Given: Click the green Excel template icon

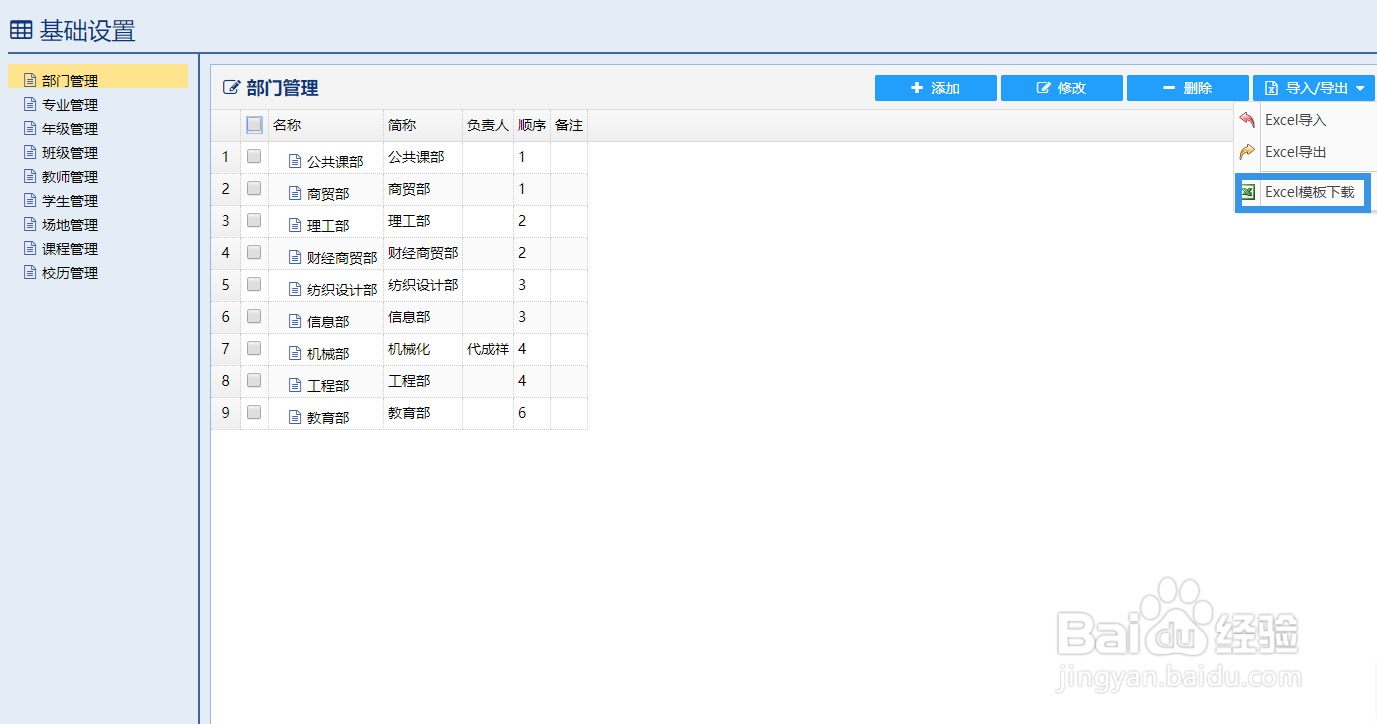Looking at the screenshot, I should 1247,192.
